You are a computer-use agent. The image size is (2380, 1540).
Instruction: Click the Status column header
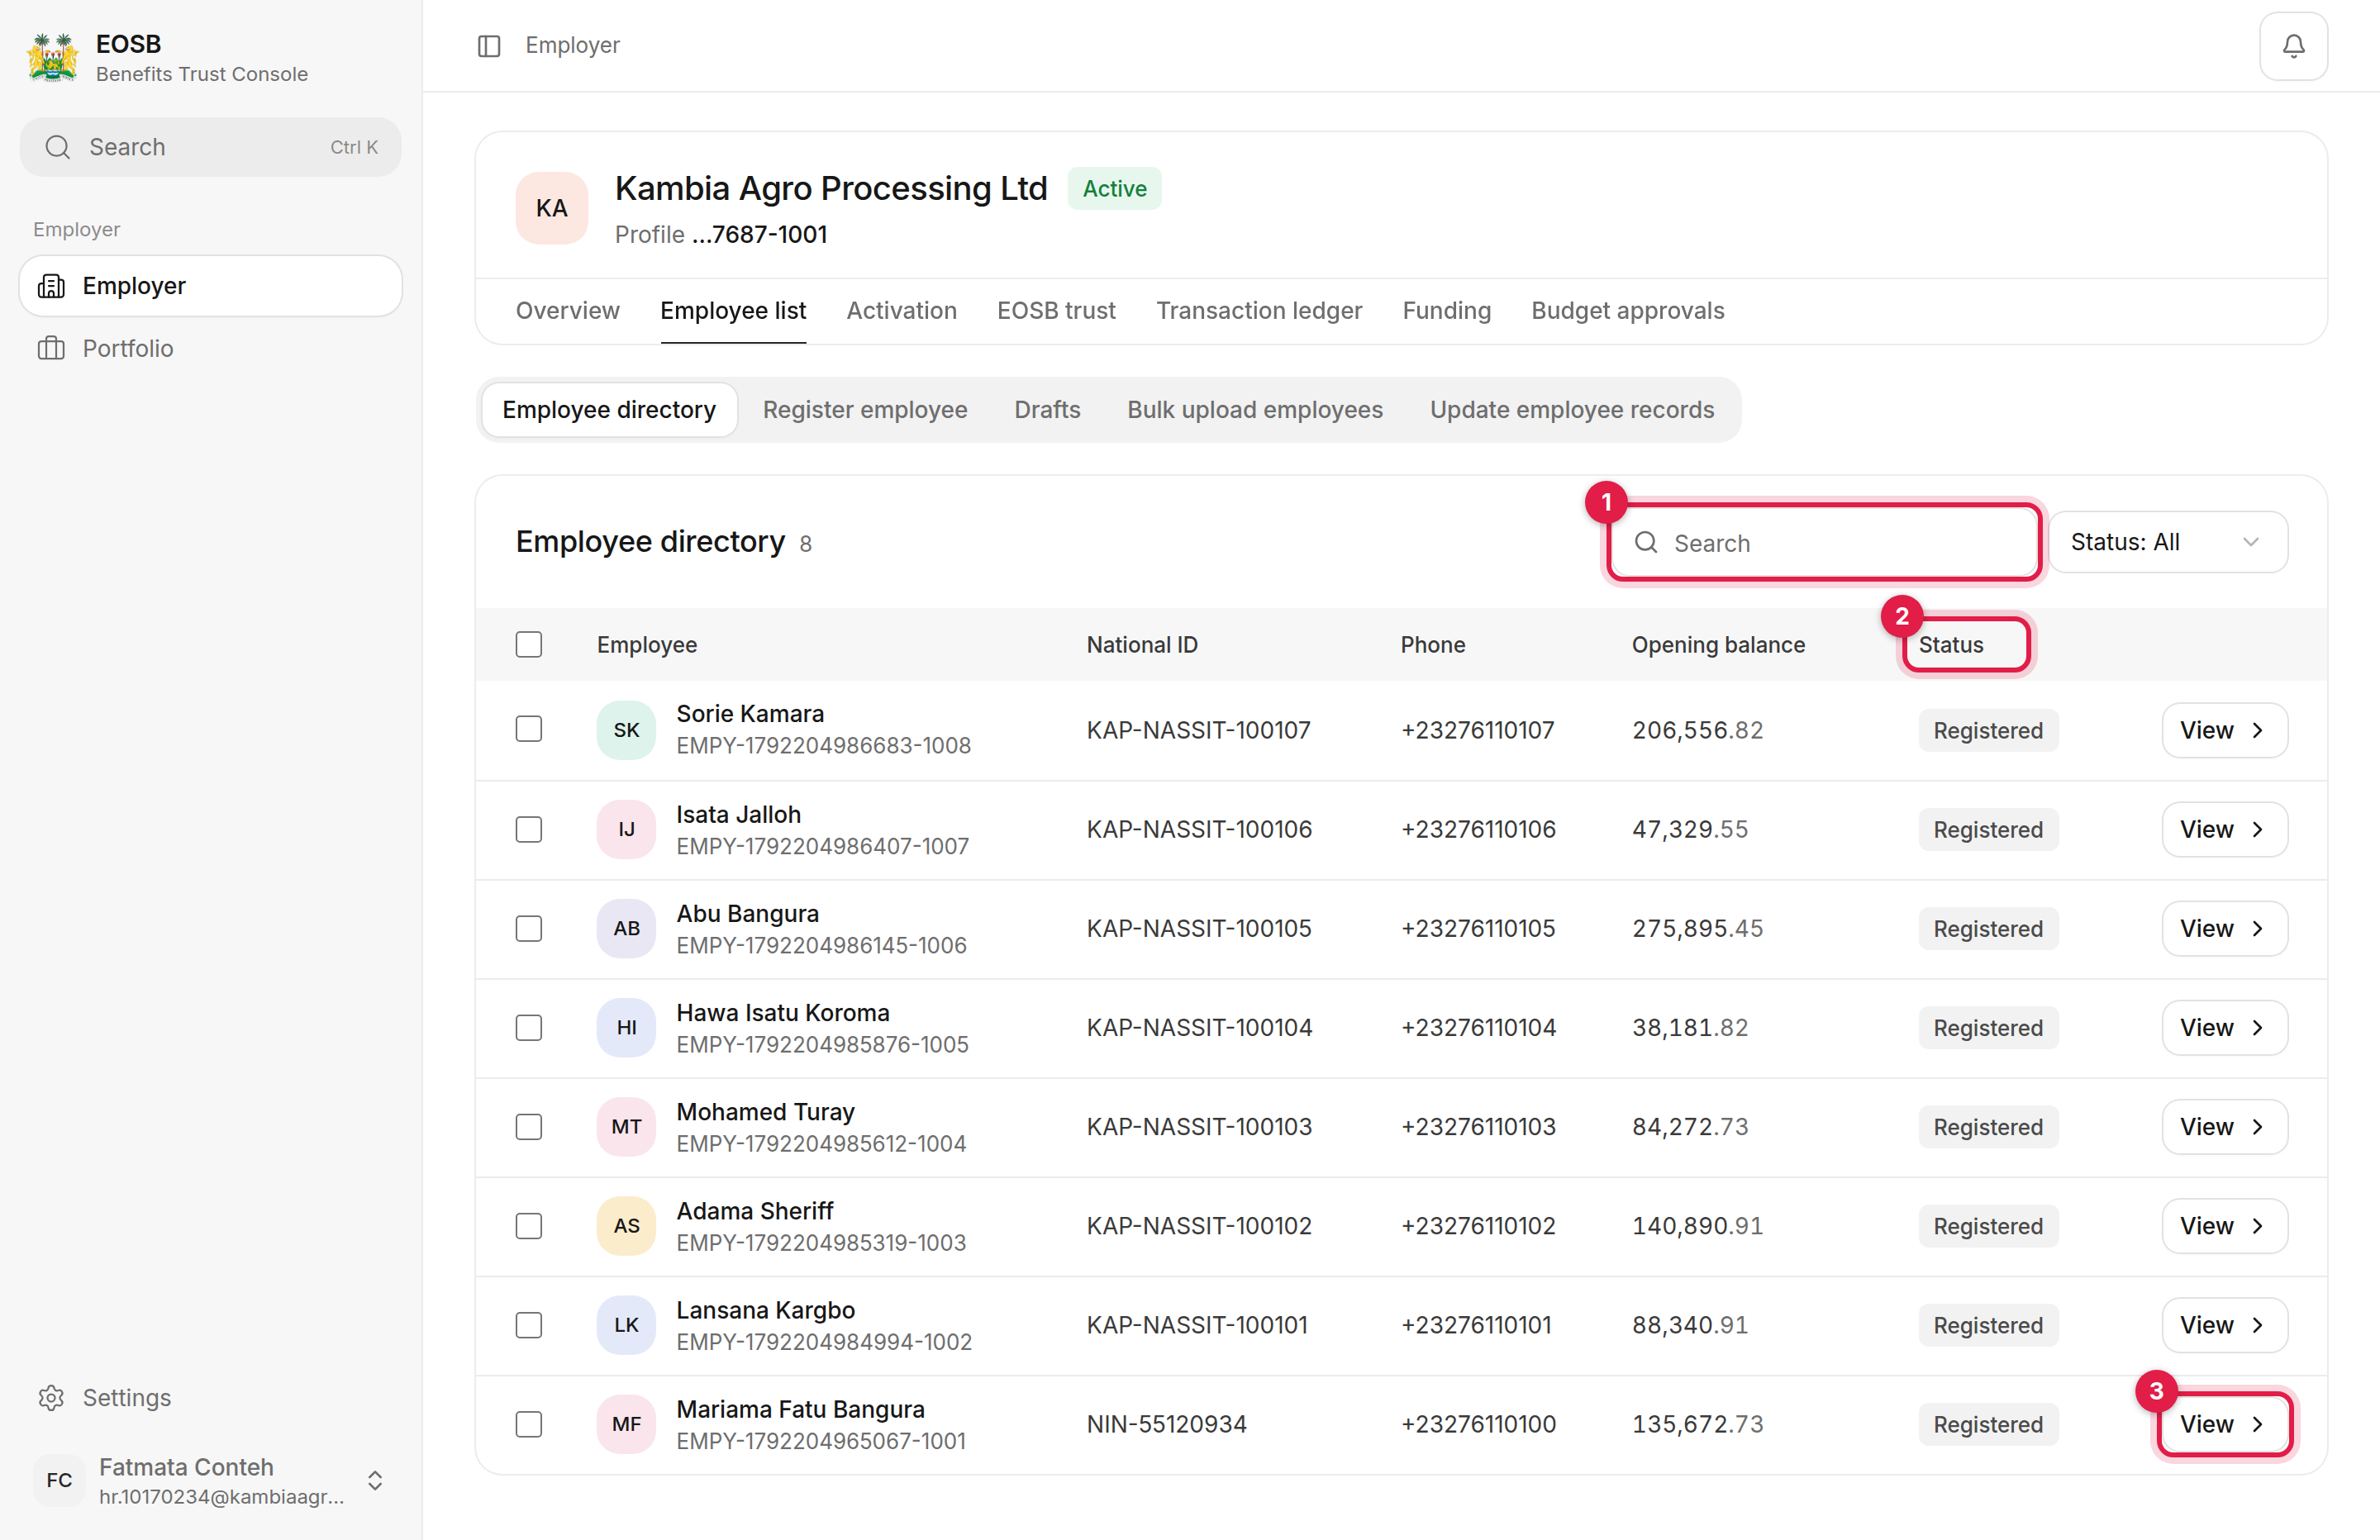pyautogui.click(x=1951, y=645)
